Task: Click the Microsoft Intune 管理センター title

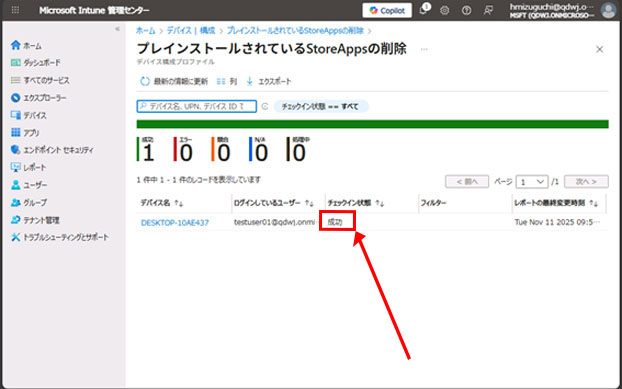Action: point(94,10)
